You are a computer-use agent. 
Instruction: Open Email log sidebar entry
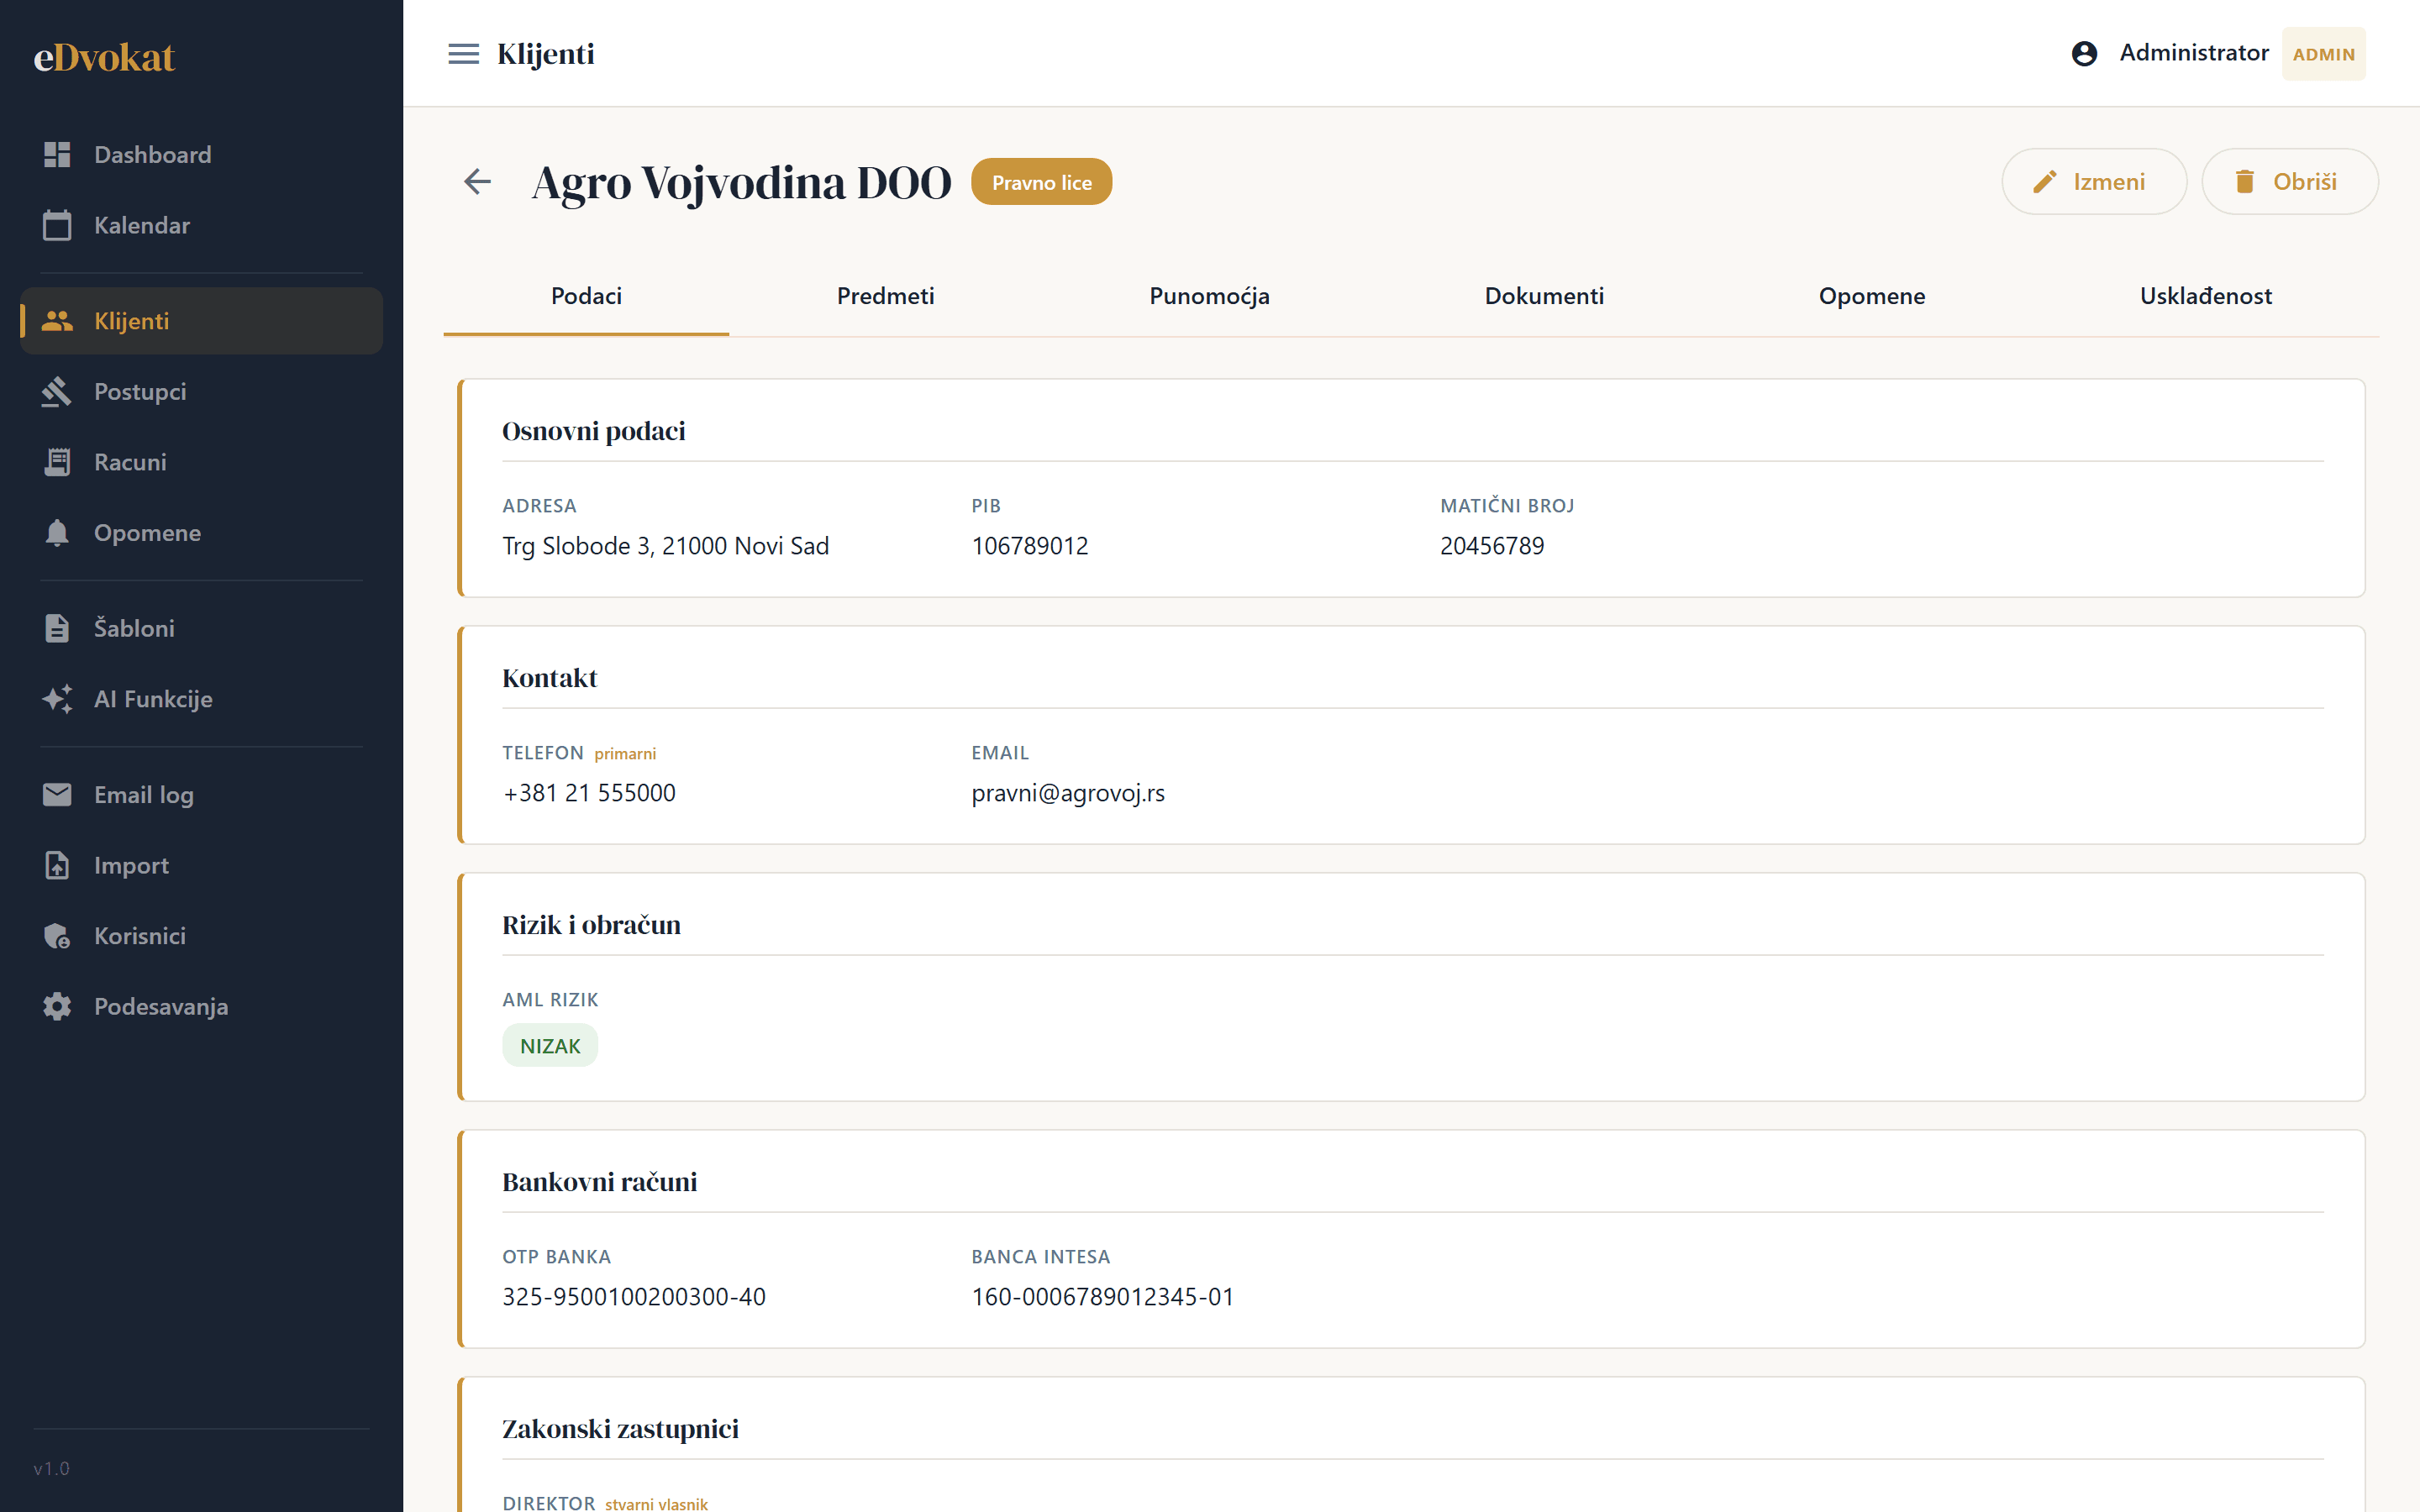(x=201, y=794)
